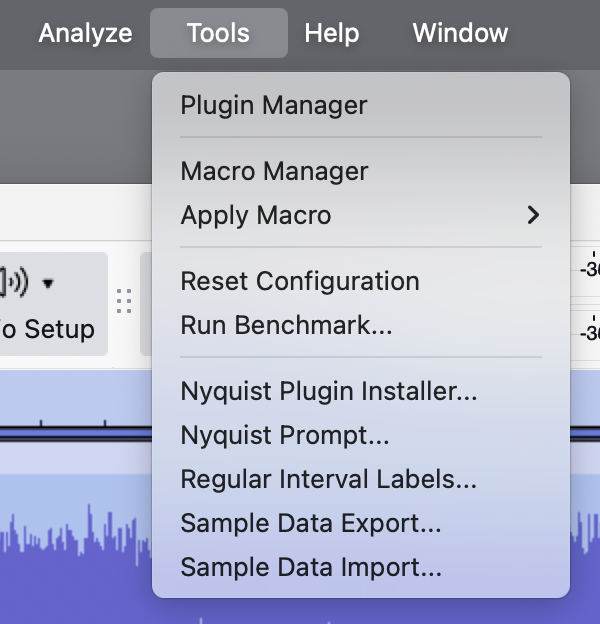The image size is (600, 624).
Task: Open the Window menu in menu bar
Action: 460,33
